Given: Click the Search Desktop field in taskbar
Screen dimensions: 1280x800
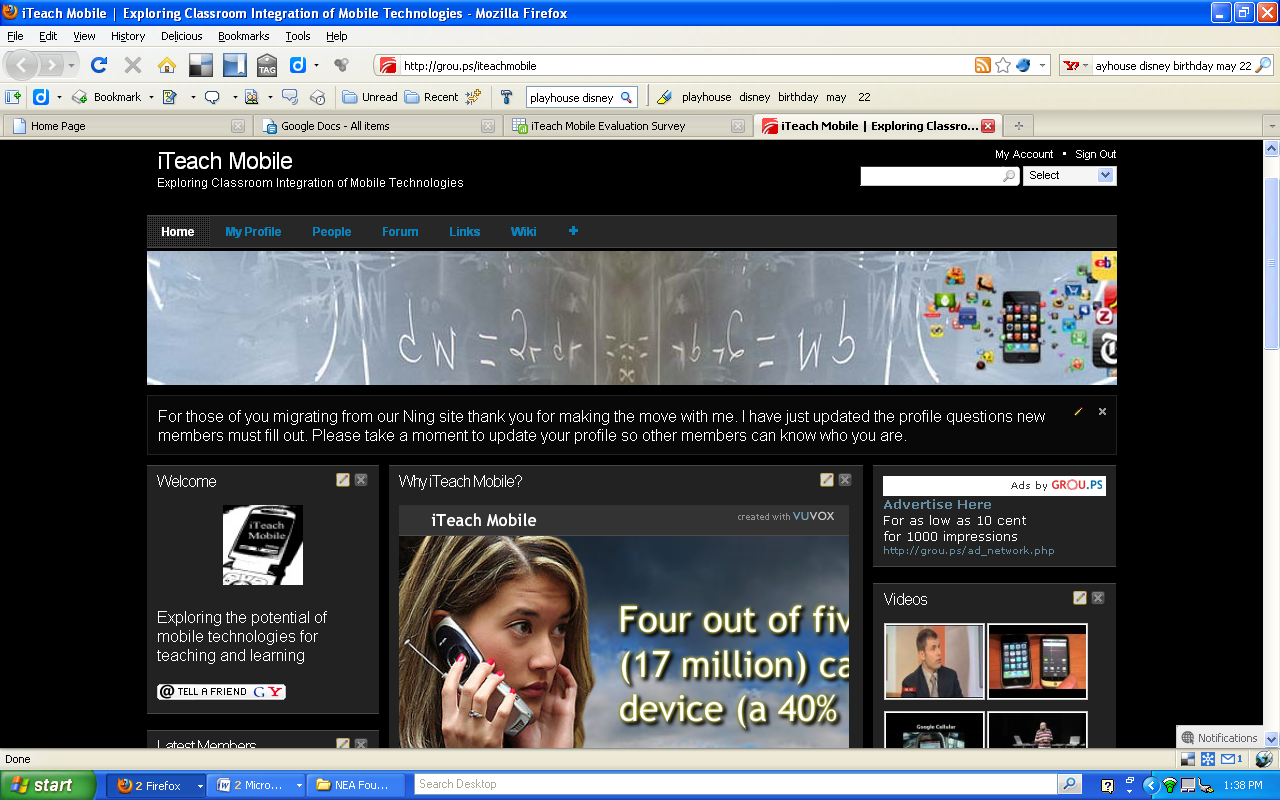Looking at the screenshot, I should click(736, 785).
